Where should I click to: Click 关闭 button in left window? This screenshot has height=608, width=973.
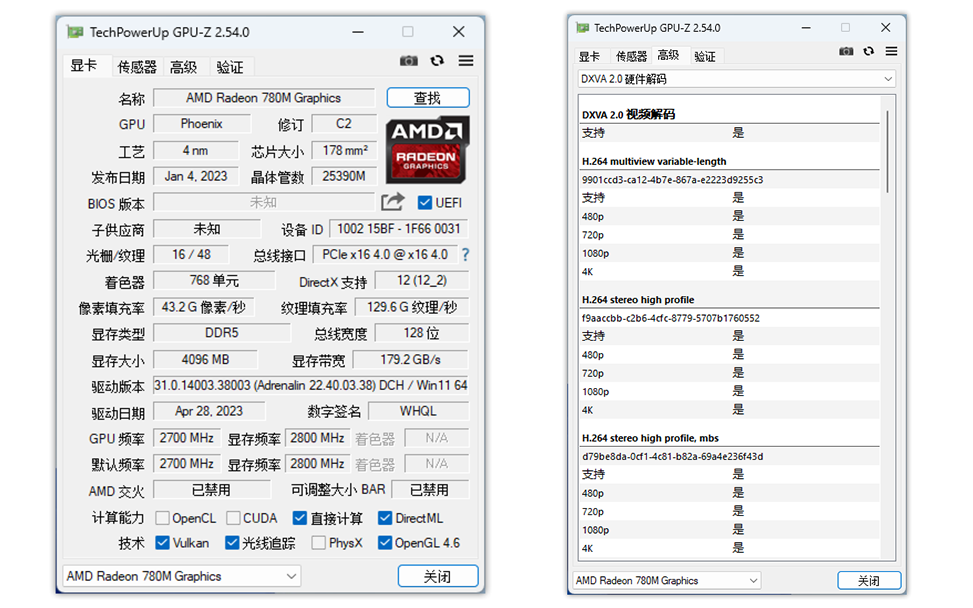tap(437, 576)
